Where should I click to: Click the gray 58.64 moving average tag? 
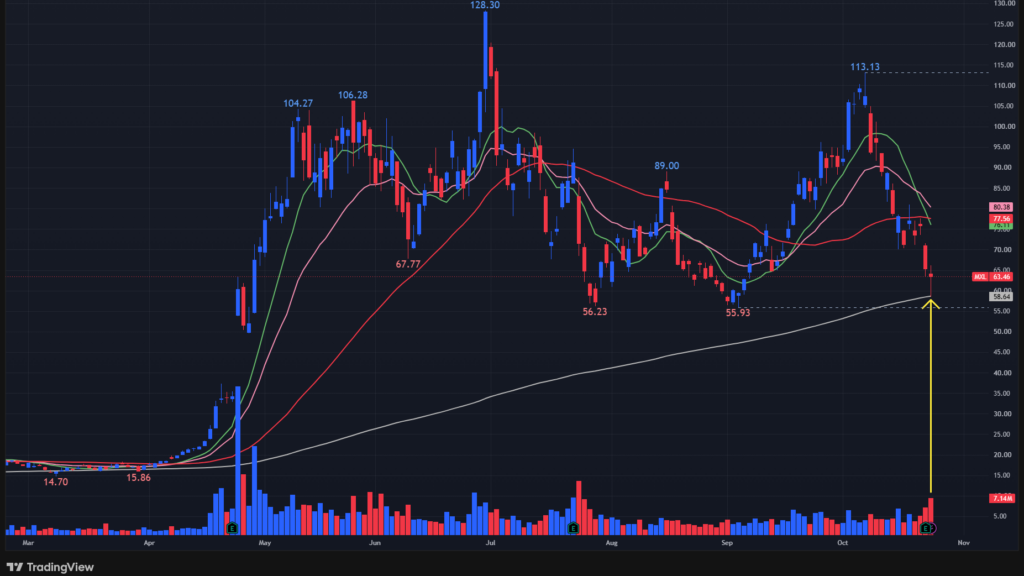click(x=1001, y=296)
